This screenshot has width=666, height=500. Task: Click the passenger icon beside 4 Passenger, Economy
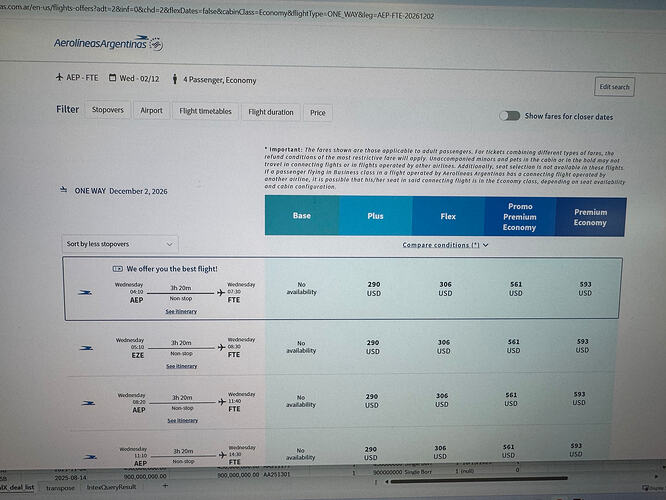tap(175, 80)
